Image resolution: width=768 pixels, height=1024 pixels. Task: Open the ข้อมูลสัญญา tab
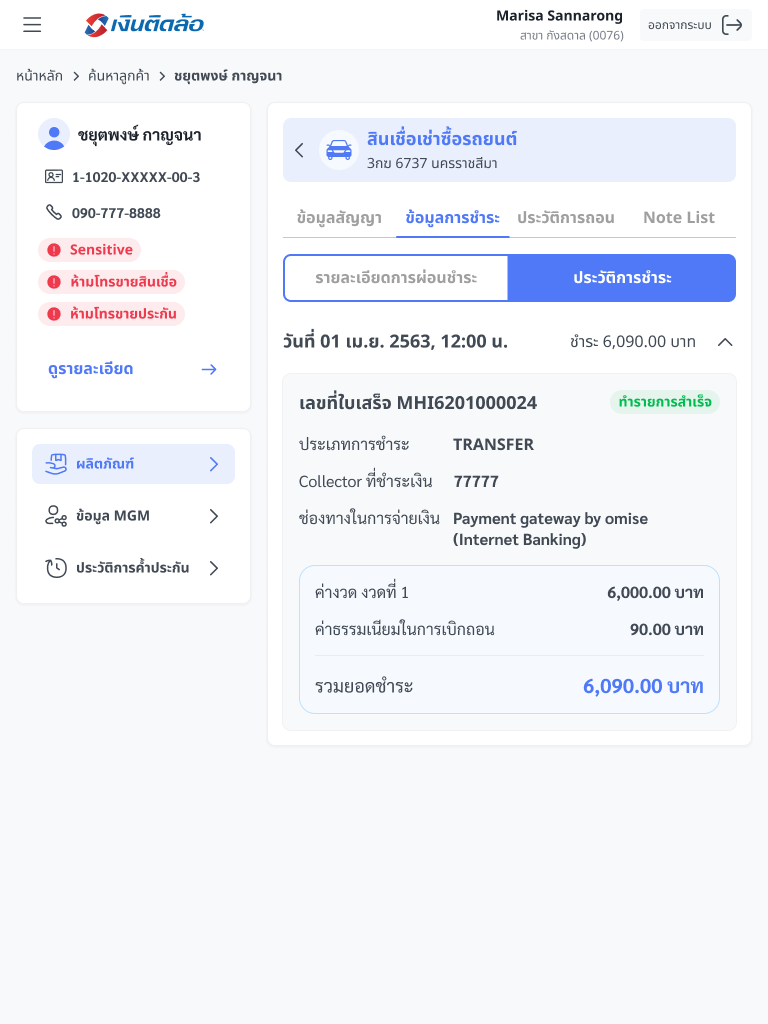[x=339, y=217]
